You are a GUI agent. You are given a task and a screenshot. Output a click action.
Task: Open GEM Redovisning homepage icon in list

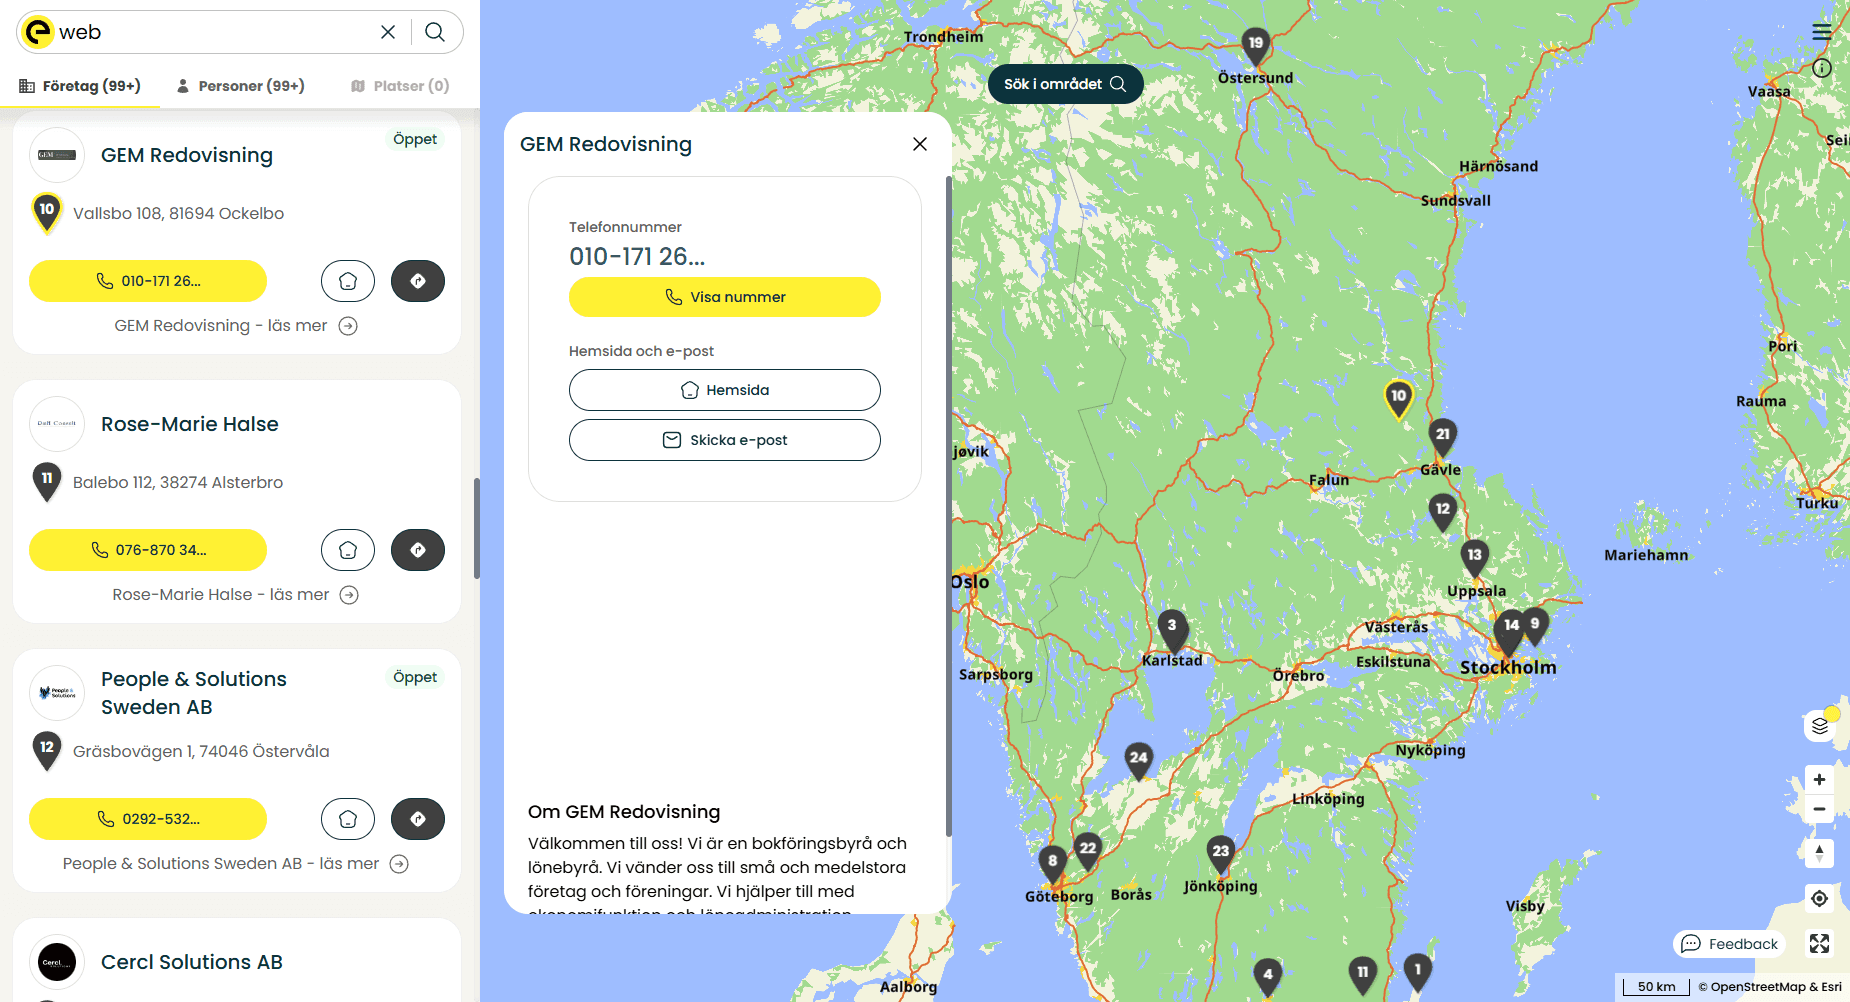(x=348, y=281)
